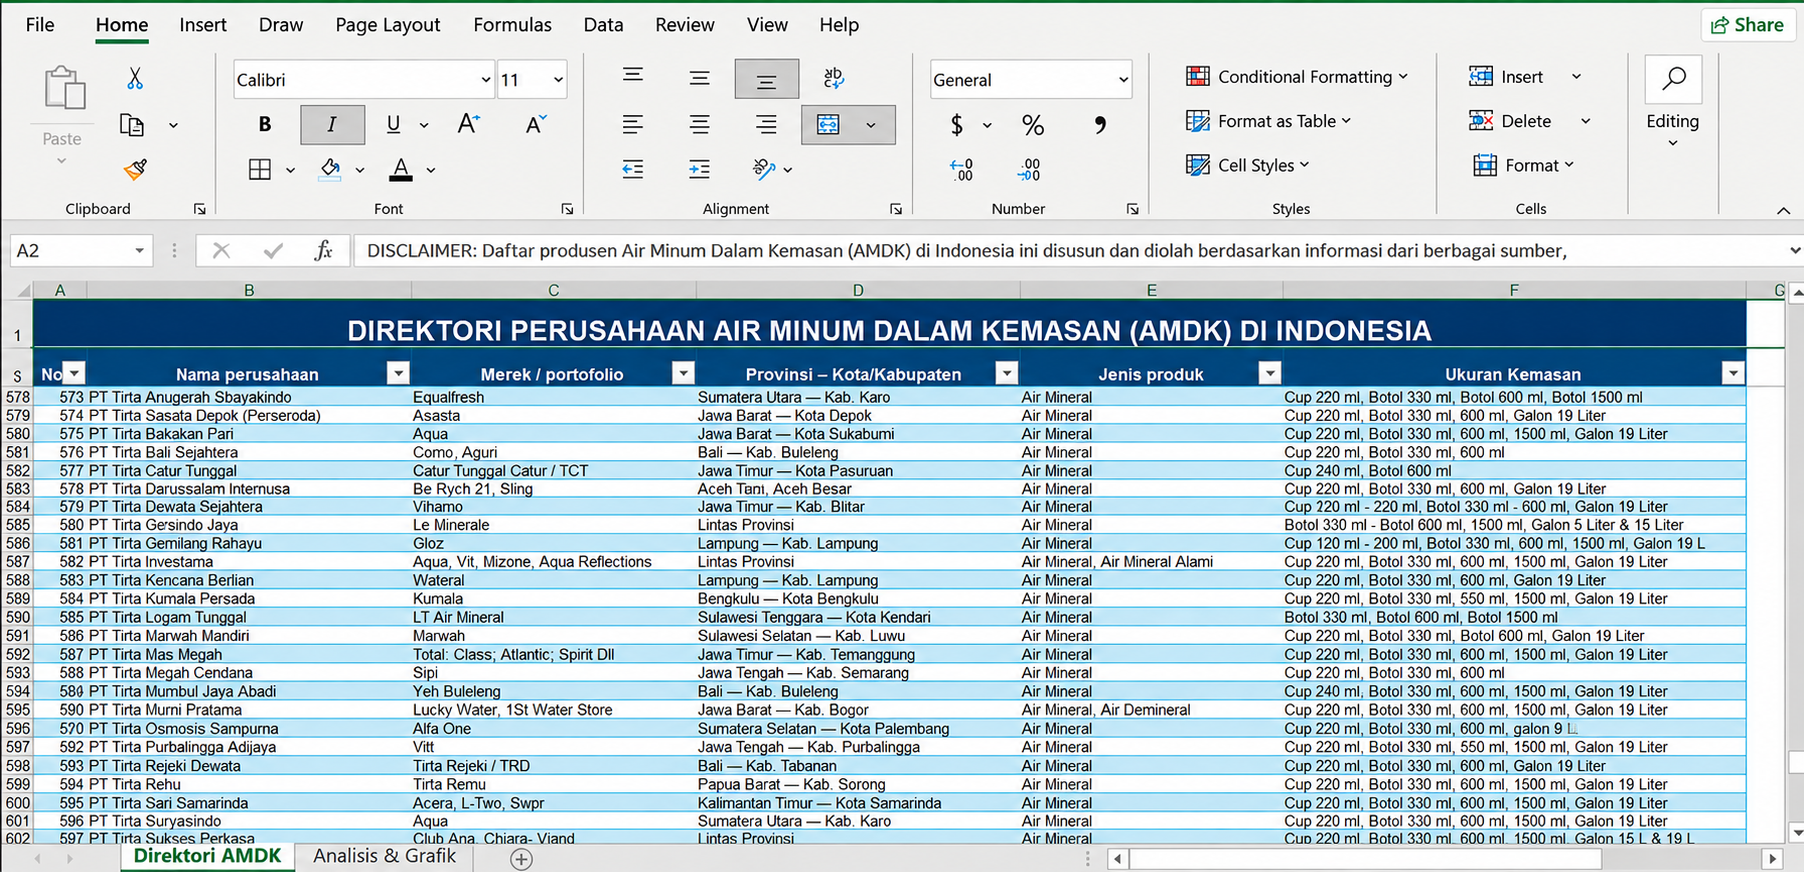Toggle Bold formatting
Image resolution: width=1804 pixels, height=872 pixels.
pos(265,124)
